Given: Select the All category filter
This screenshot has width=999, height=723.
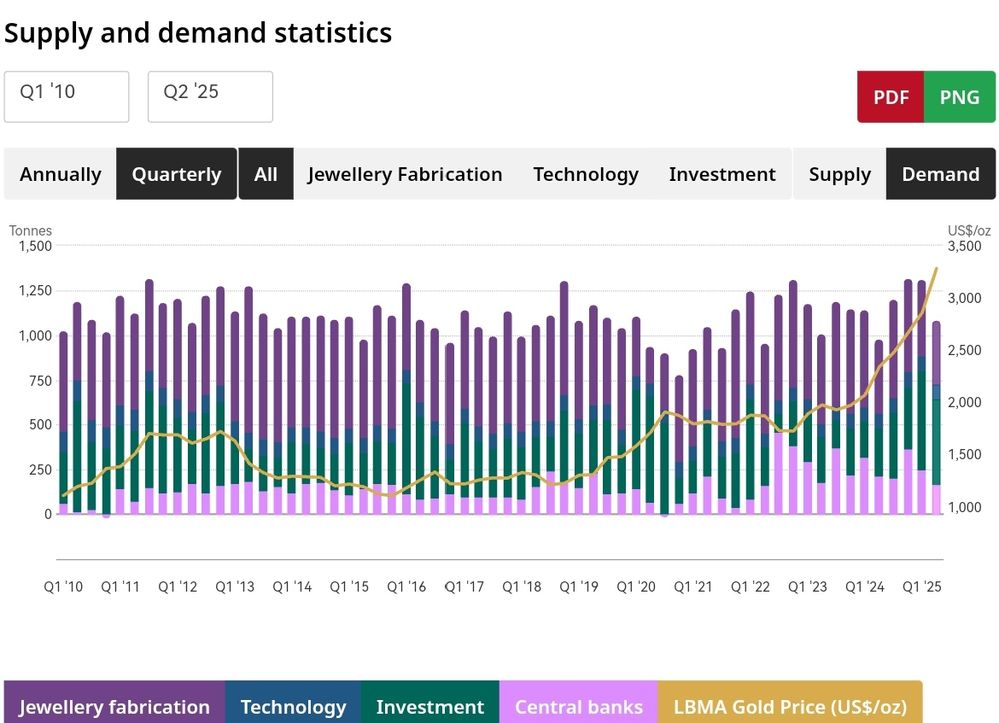Looking at the screenshot, I should click(266, 174).
